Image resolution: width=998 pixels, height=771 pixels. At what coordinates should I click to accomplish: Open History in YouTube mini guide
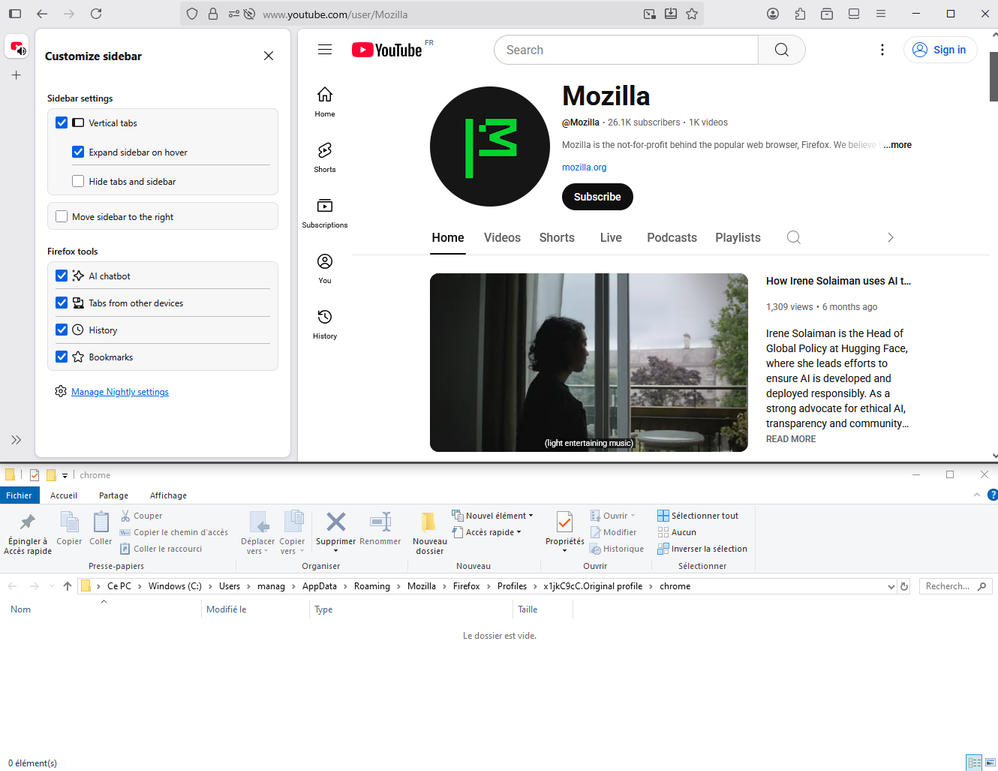(x=325, y=324)
